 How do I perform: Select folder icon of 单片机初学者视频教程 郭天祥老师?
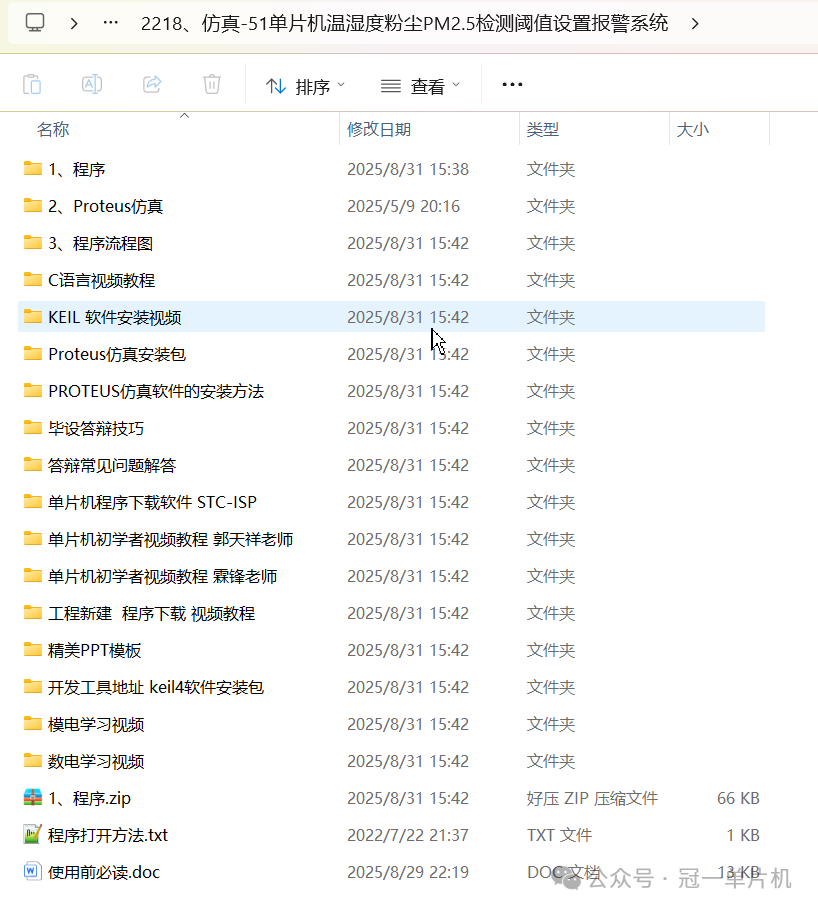[33, 539]
